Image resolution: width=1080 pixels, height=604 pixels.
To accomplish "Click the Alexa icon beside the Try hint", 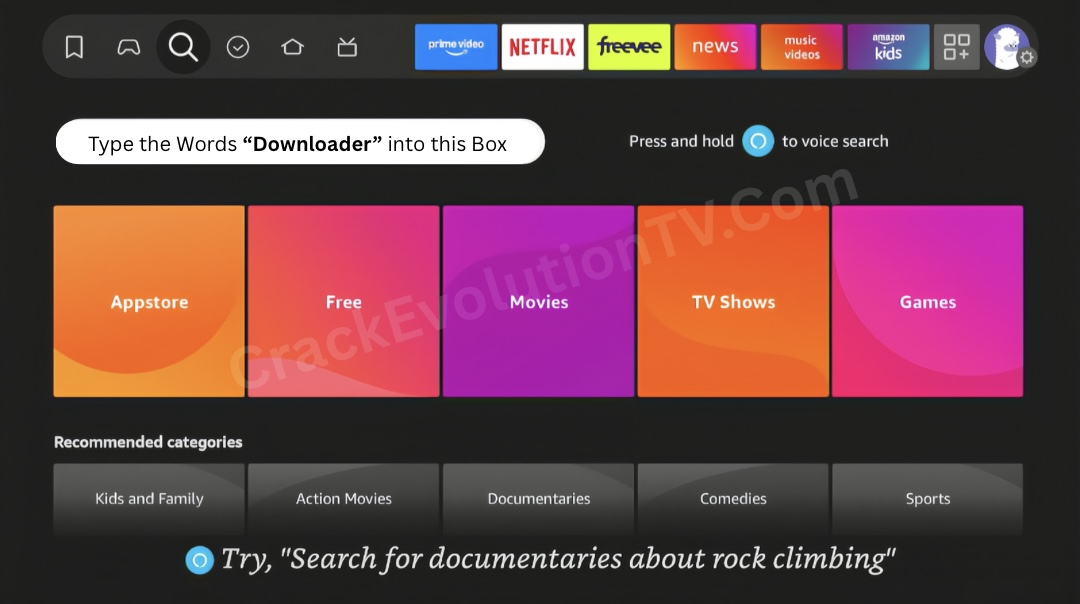I will point(200,560).
